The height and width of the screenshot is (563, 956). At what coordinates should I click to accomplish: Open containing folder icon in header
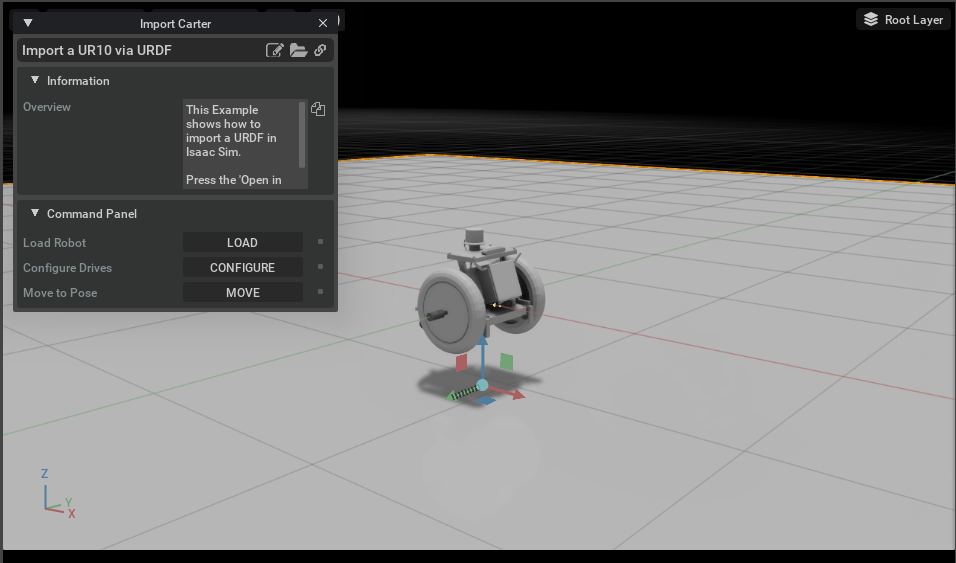pyautogui.click(x=298, y=50)
